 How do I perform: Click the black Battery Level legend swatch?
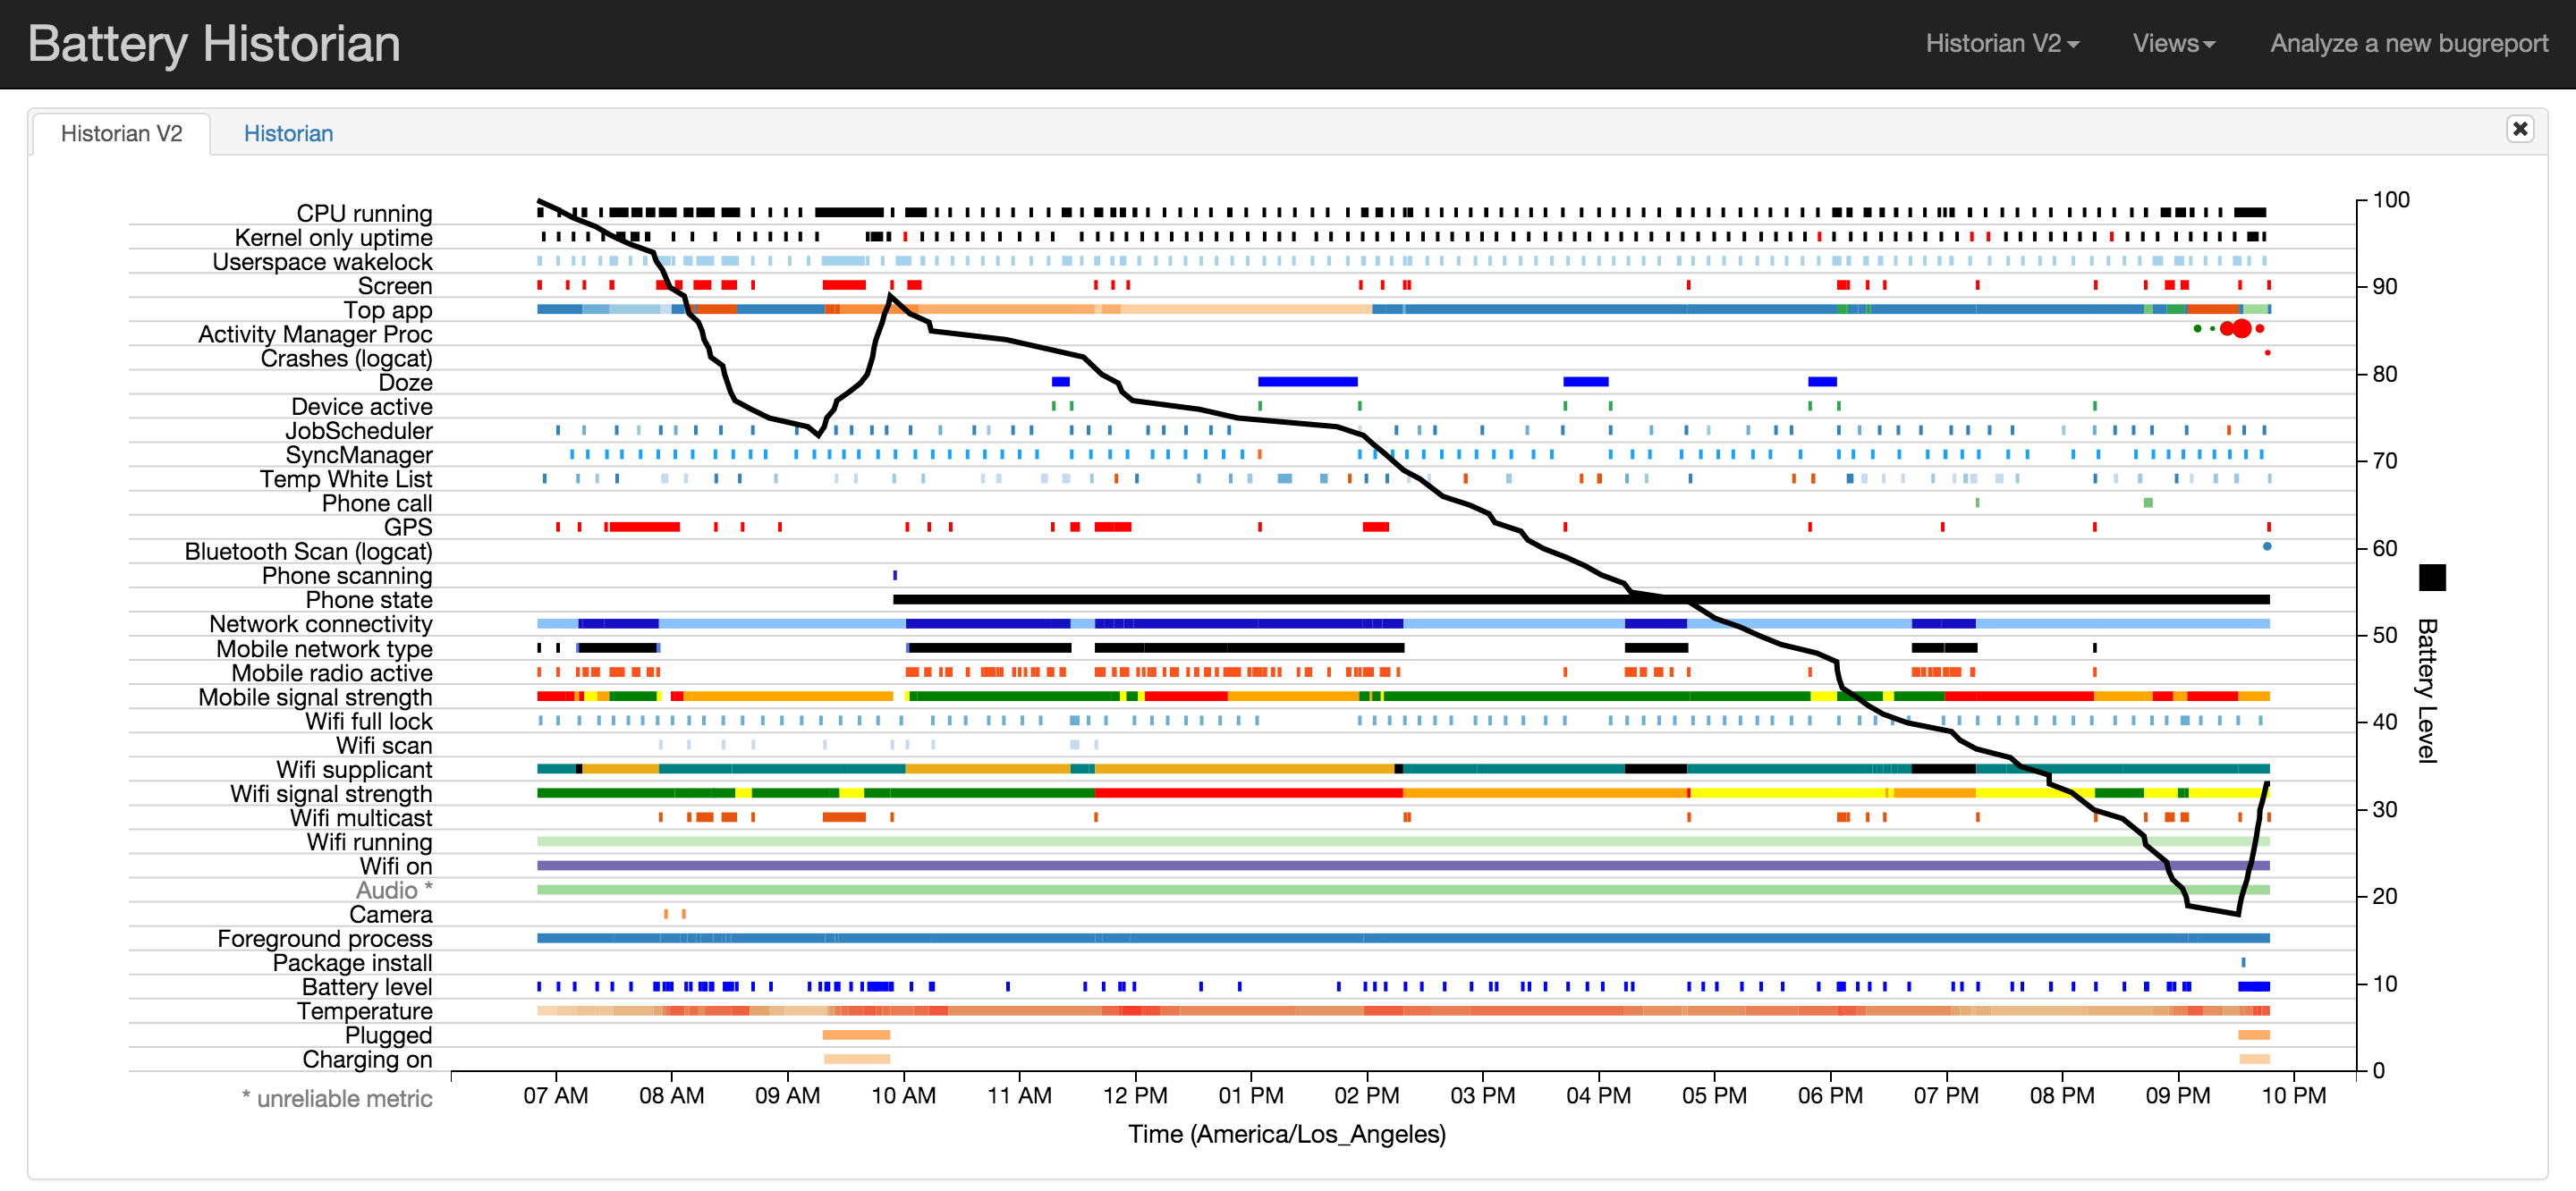(x=2431, y=577)
